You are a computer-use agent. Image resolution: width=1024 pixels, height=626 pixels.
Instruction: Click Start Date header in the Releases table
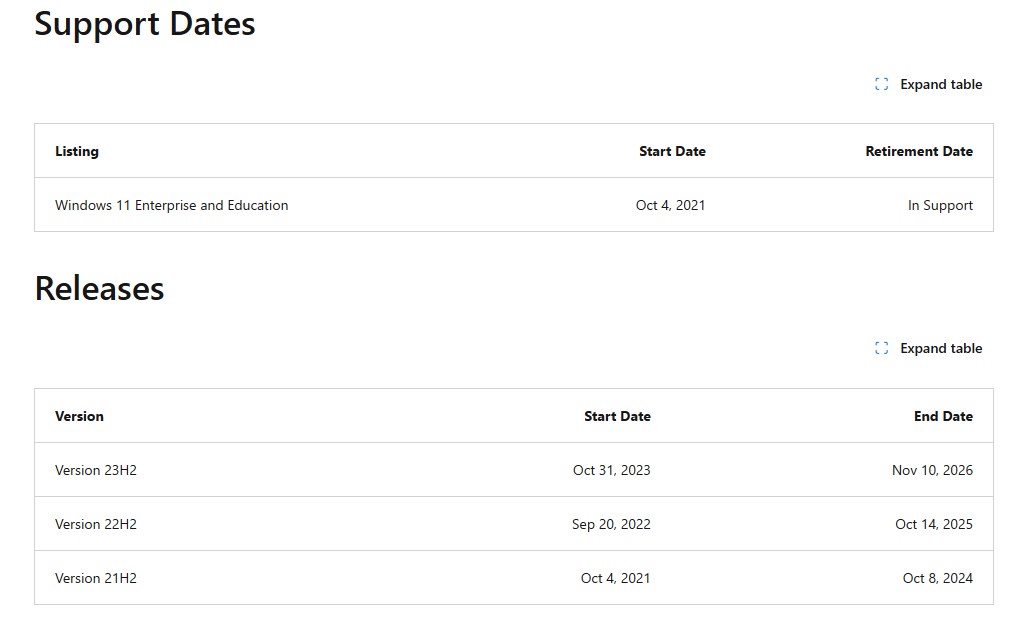click(x=617, y=417)
